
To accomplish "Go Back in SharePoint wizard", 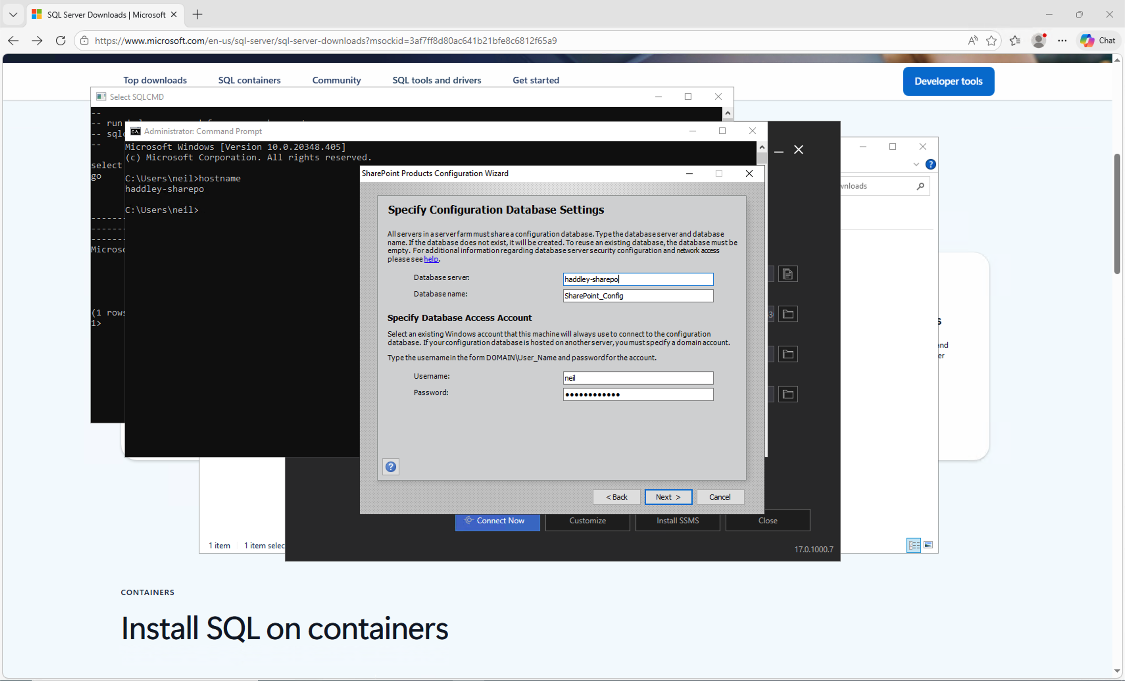I will tap(616, 497).
